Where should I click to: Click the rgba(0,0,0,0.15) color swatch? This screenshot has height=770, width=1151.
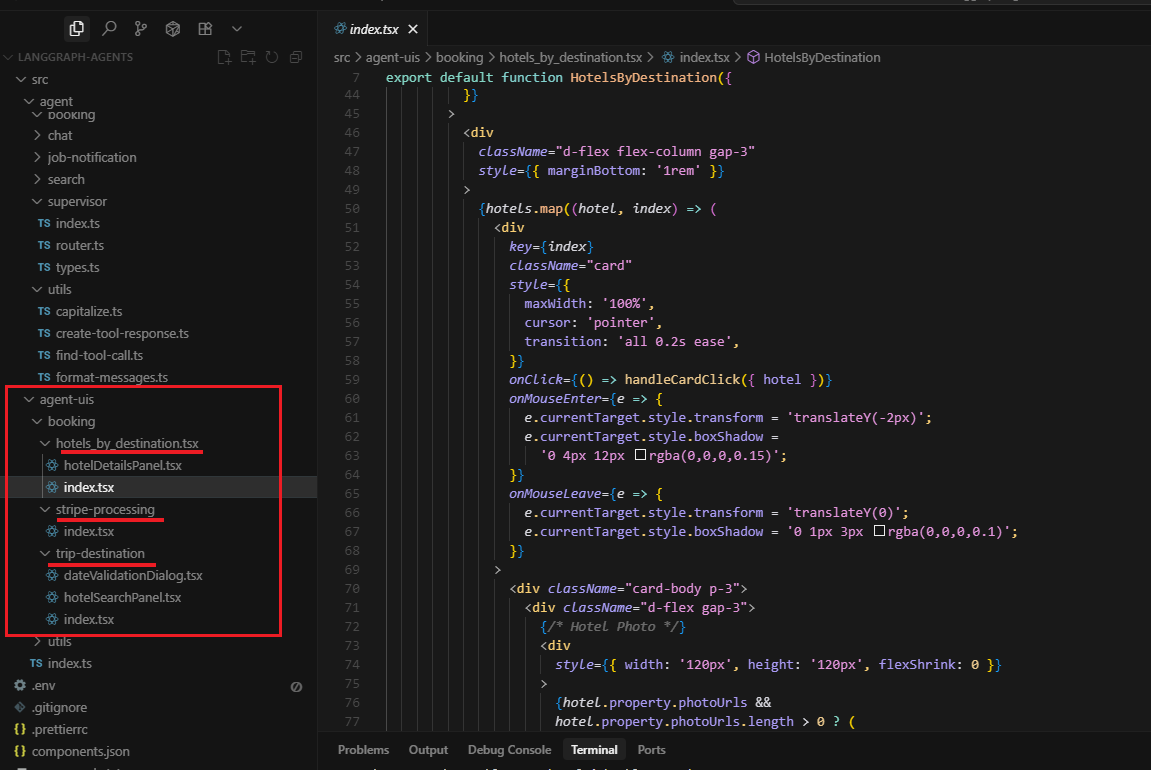(642, 455)
